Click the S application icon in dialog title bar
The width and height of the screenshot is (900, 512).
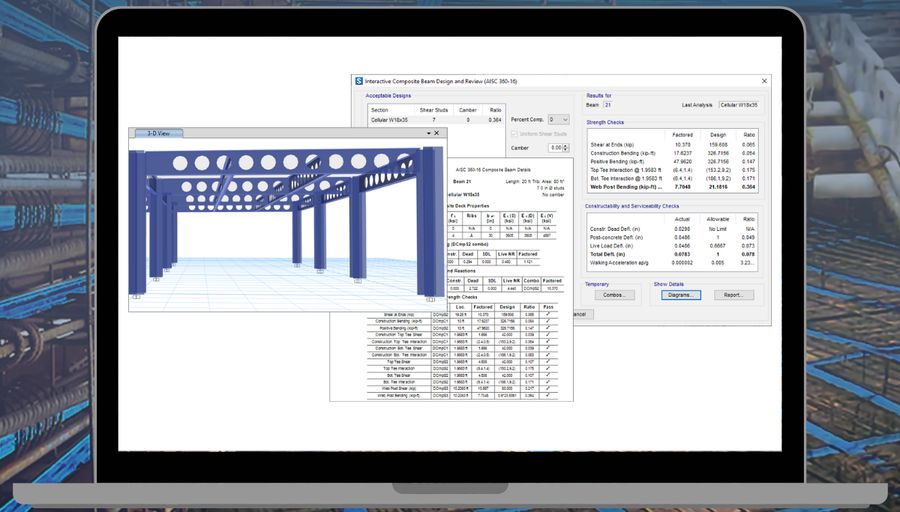pos(359,81)
